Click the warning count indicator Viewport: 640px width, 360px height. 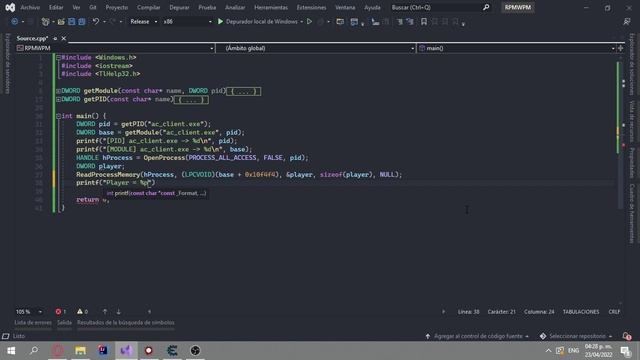(x=82, y=312)
